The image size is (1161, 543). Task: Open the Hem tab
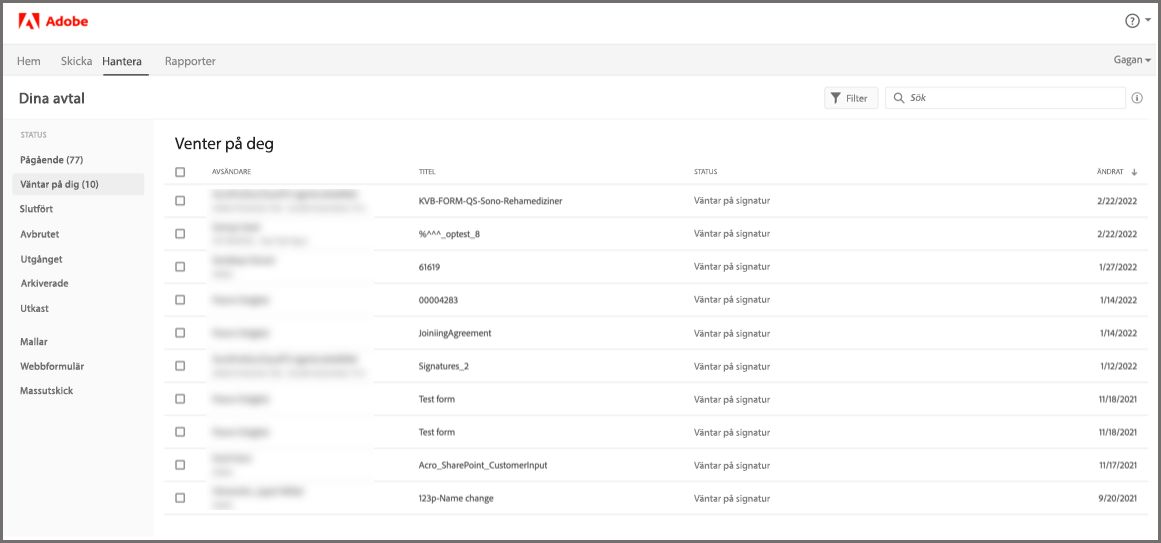29,61
